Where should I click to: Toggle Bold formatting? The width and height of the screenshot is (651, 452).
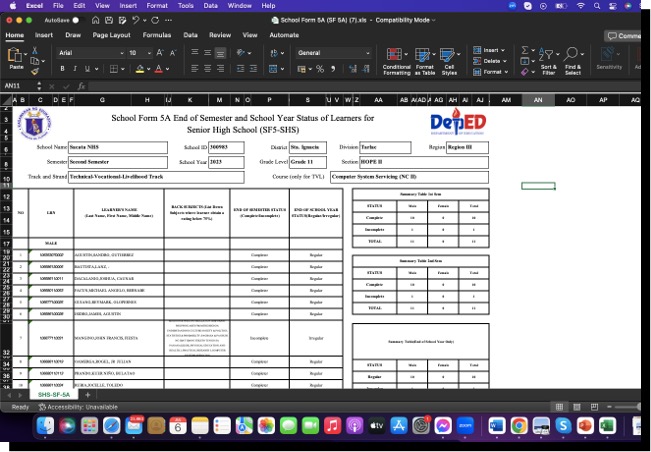[x=62, y=69]
